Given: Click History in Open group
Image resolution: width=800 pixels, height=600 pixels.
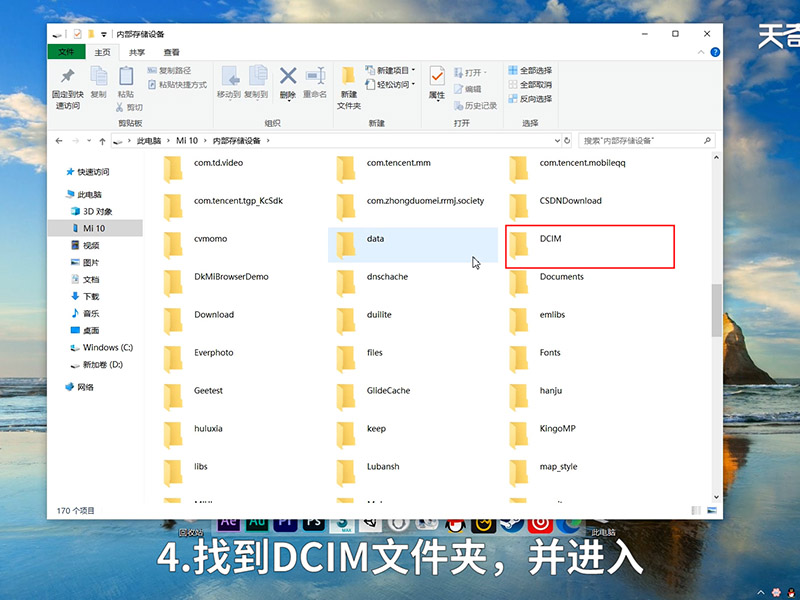Looking at the screenshot, I should (476, 106).
